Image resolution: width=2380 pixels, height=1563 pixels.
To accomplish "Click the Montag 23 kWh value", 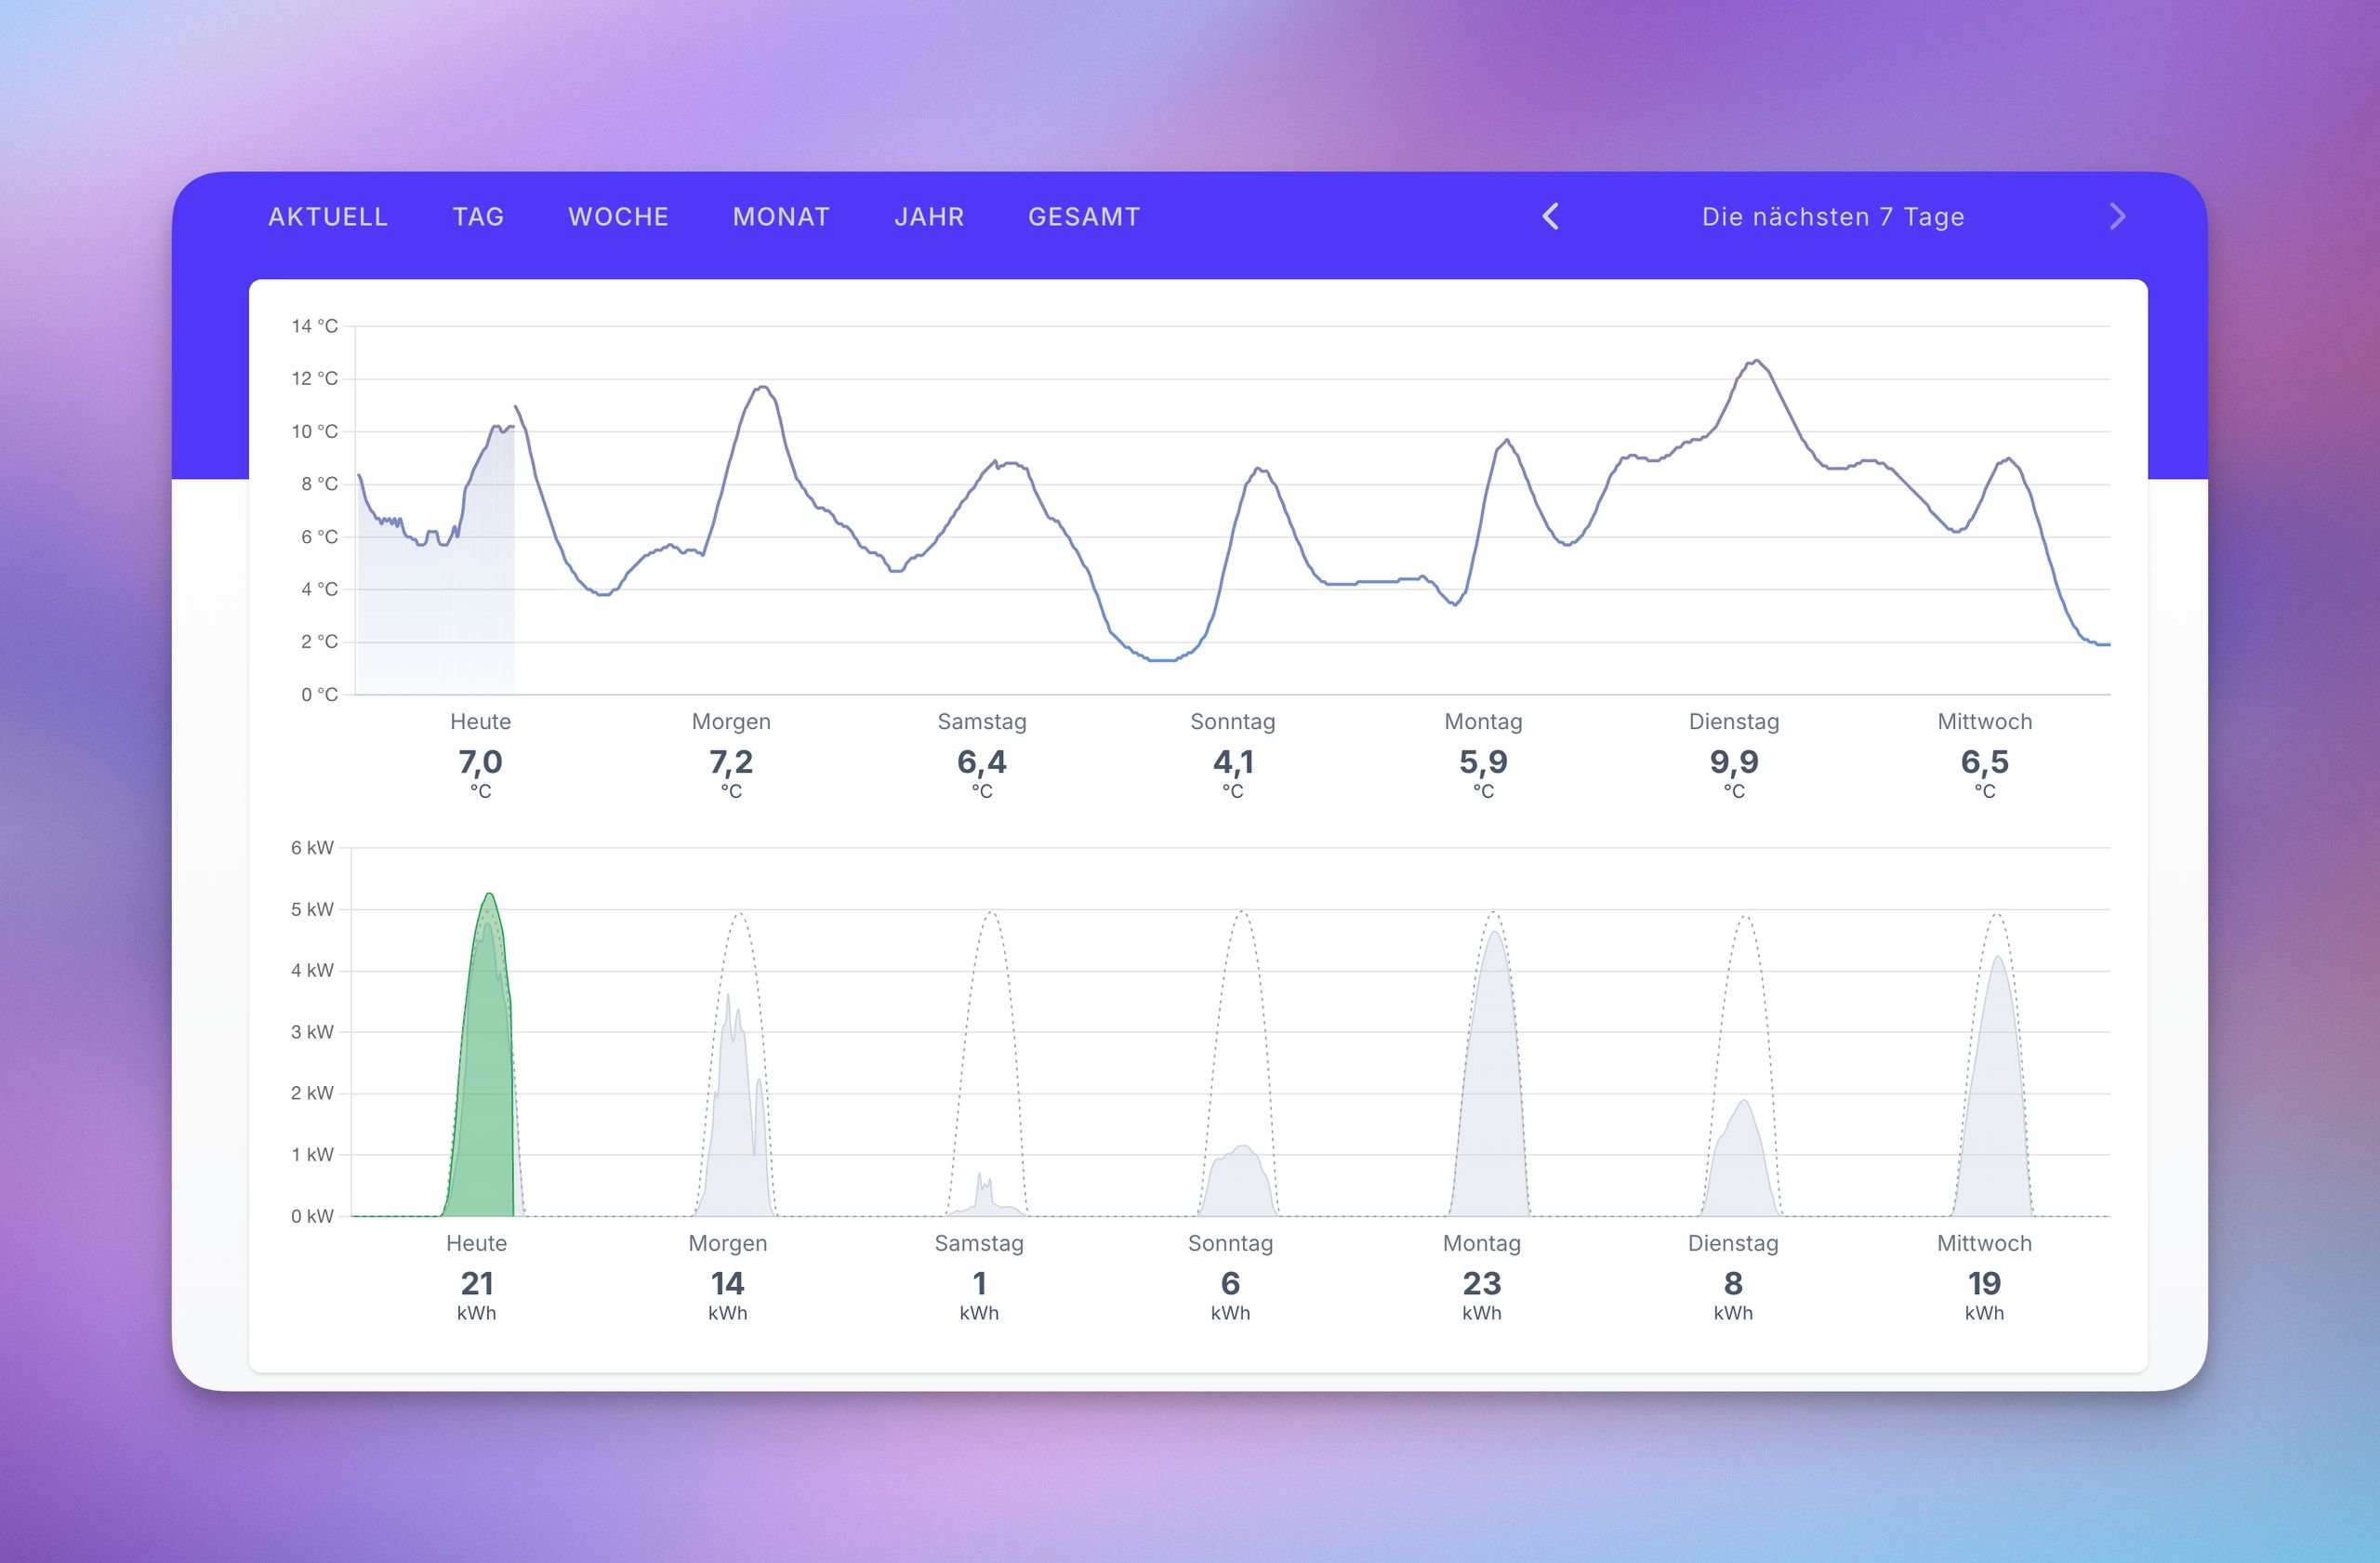I will point(1481,1283).
